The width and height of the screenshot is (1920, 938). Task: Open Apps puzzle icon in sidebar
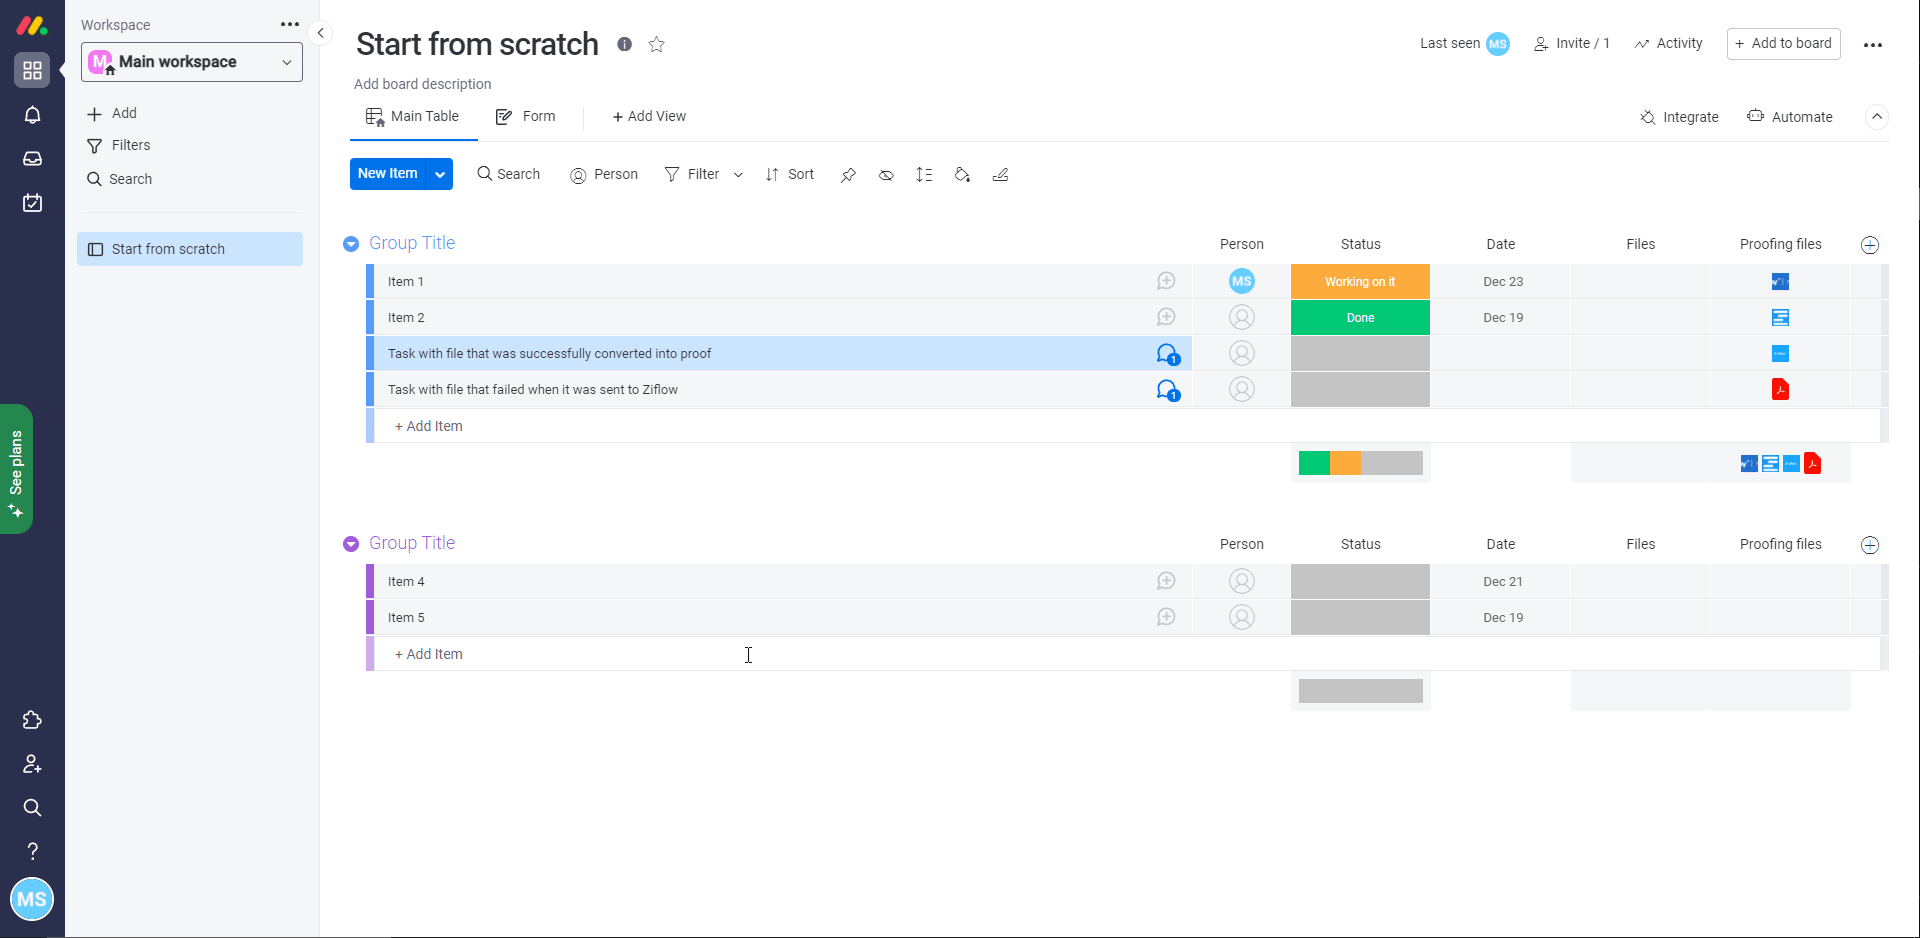pos(32,720)
